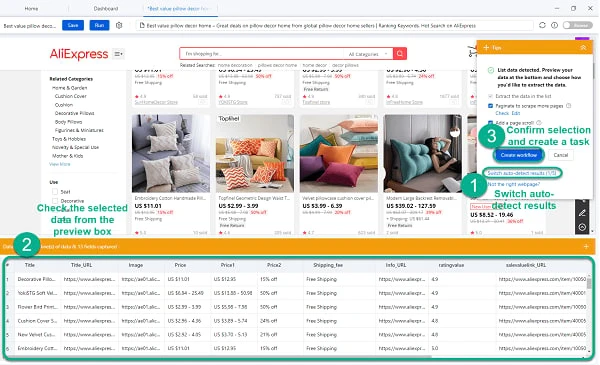This screenshot has height=365, width=600.
Task: Toggle Paginate to scrape more pages checkbox
Action: tap(491, 106)
